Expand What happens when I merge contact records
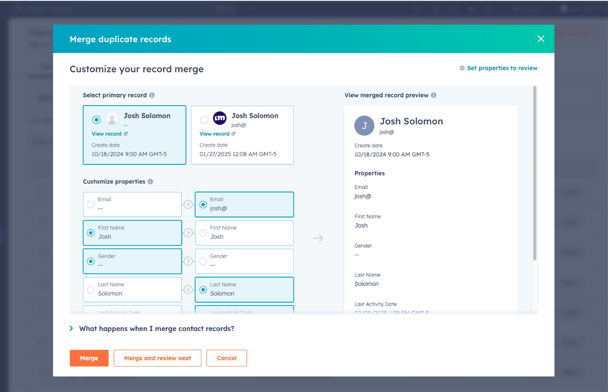The height and width of the screenshot is (392, 608). (152, 328)
